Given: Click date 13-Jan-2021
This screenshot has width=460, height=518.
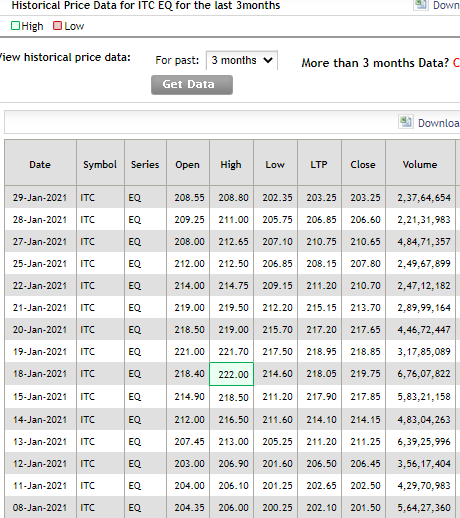Looking at the screenshot, I should pyautogui.click(x=40, y=441).
